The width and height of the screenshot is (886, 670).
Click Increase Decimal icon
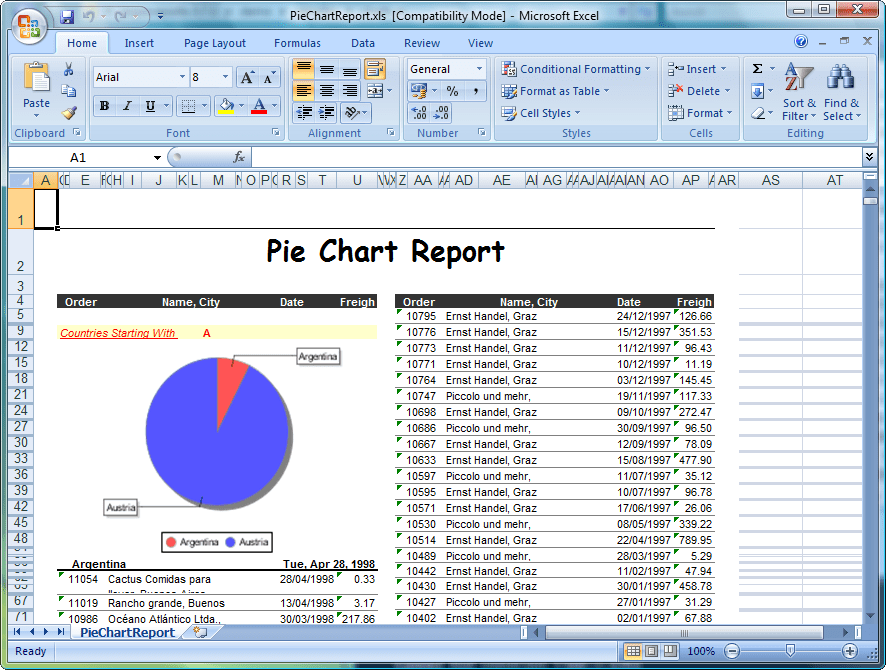click(419, 112)
